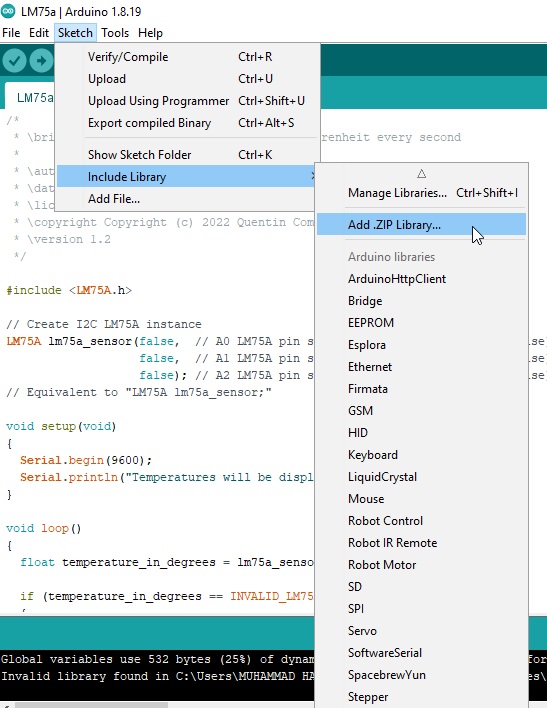Select the Upload menu entry
Screen dimensions: 547x708
pyautogui.click(x=187, y=79)
